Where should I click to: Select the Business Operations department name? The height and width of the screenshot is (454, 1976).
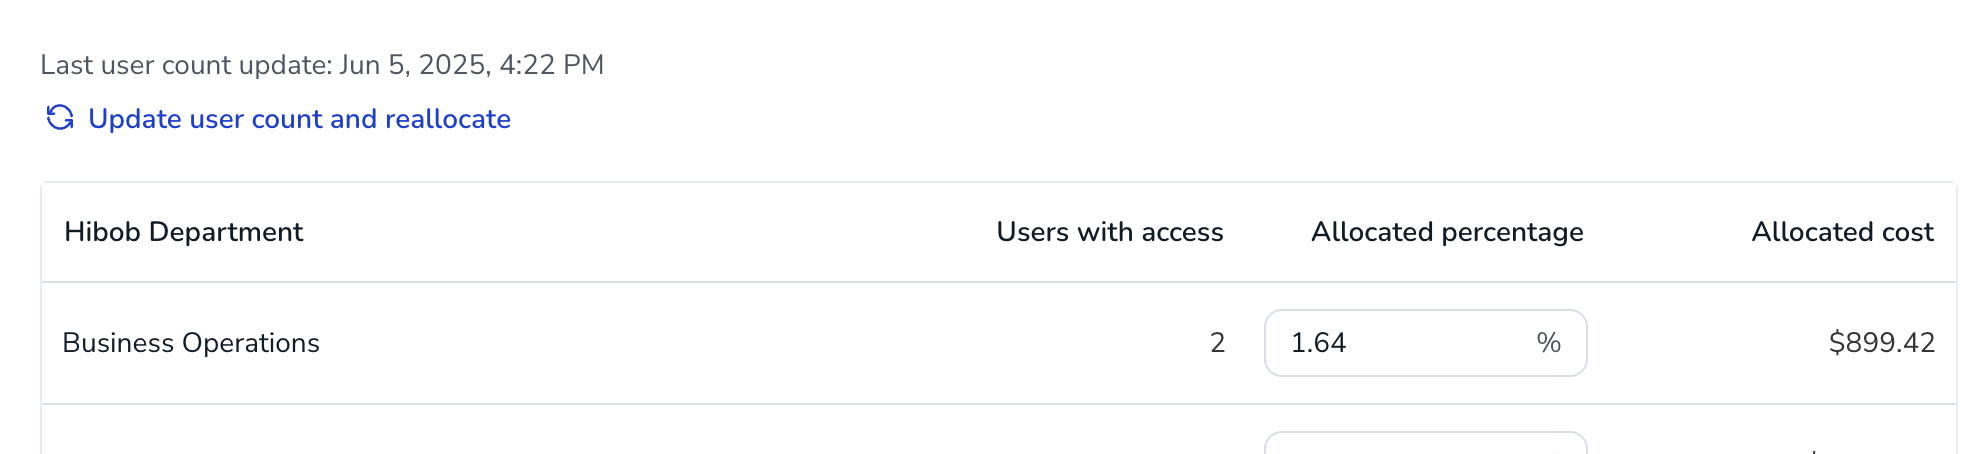(191, 343)
